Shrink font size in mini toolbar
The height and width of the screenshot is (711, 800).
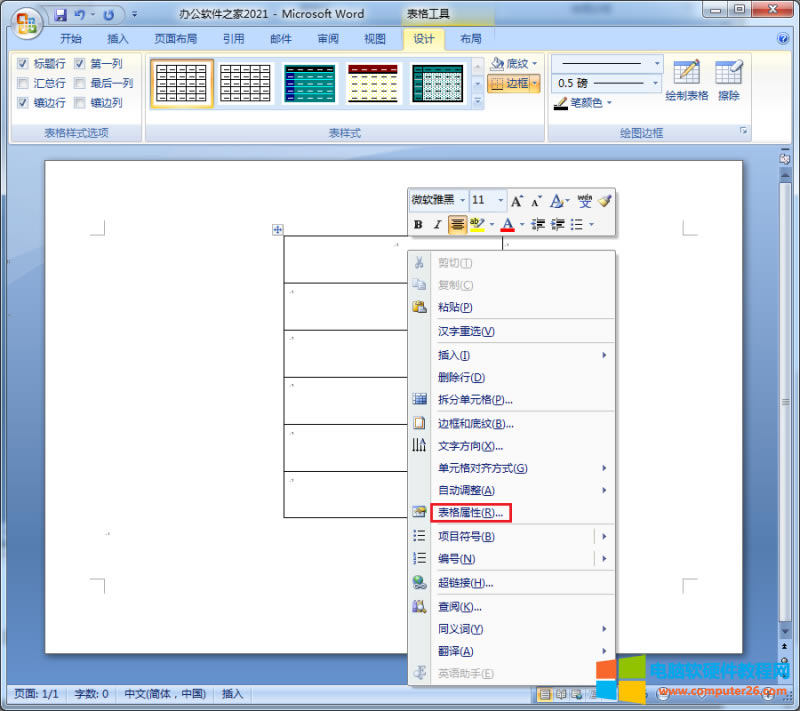click(536, 201)
